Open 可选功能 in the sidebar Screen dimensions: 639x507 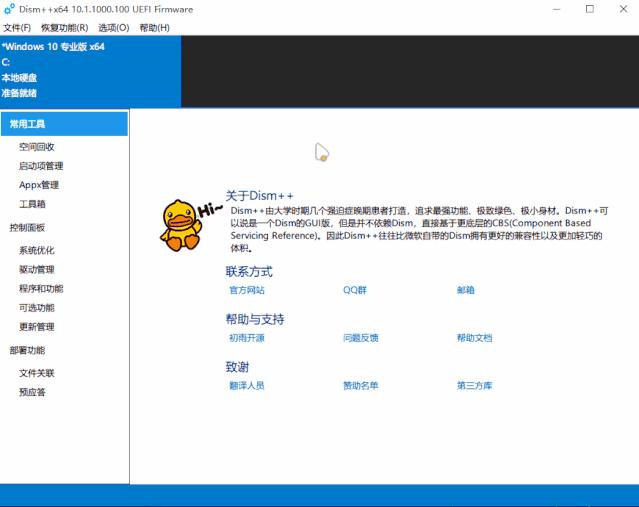pyautogui.click(x=37, y=308)
